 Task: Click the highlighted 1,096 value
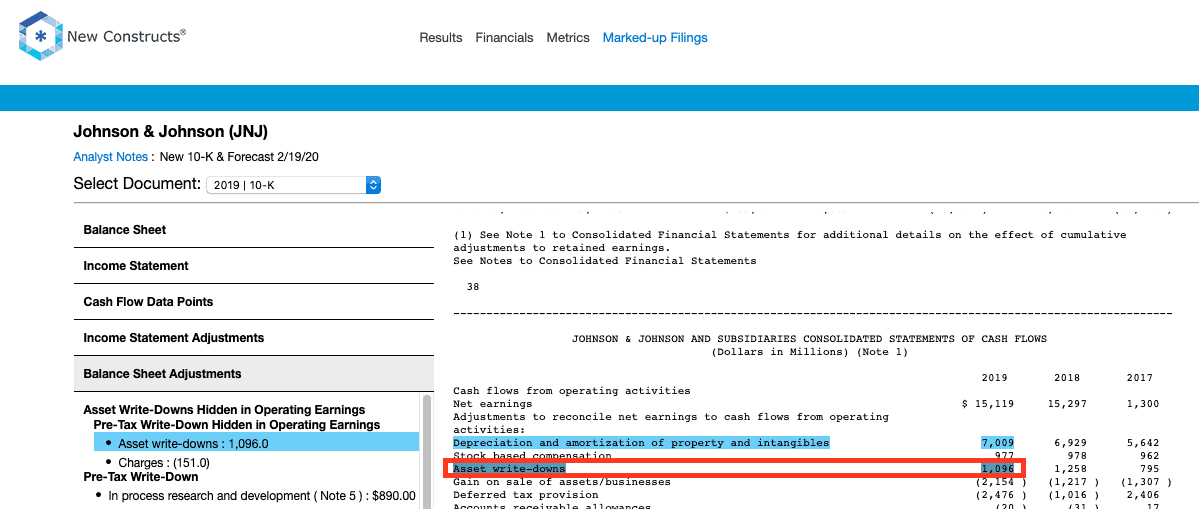tap(997, 468)
